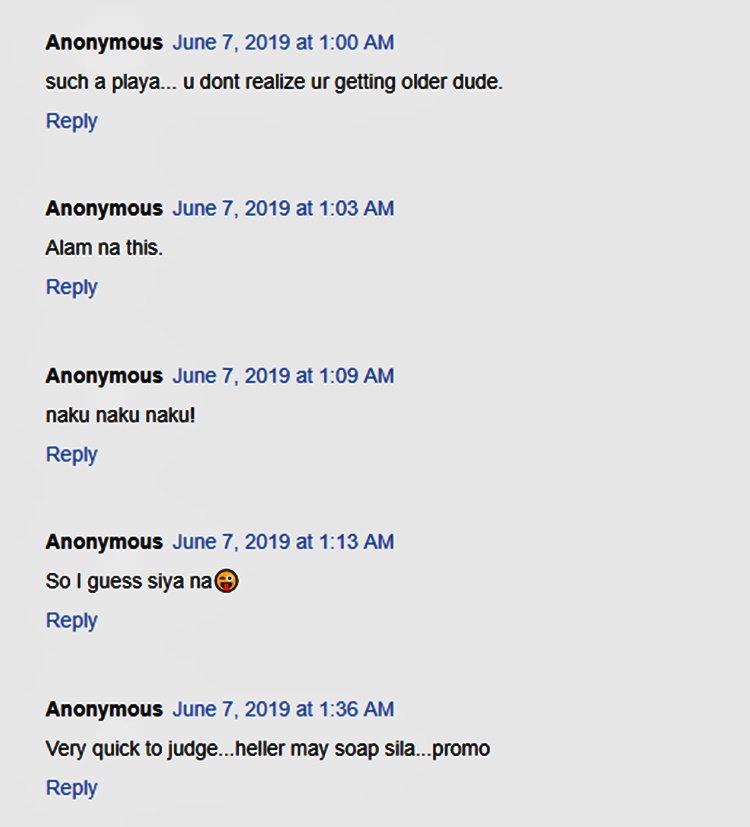
Task: Open the 1:13 AM comment timestamp link
Action: pyautogui.click(x=283, y=542)
